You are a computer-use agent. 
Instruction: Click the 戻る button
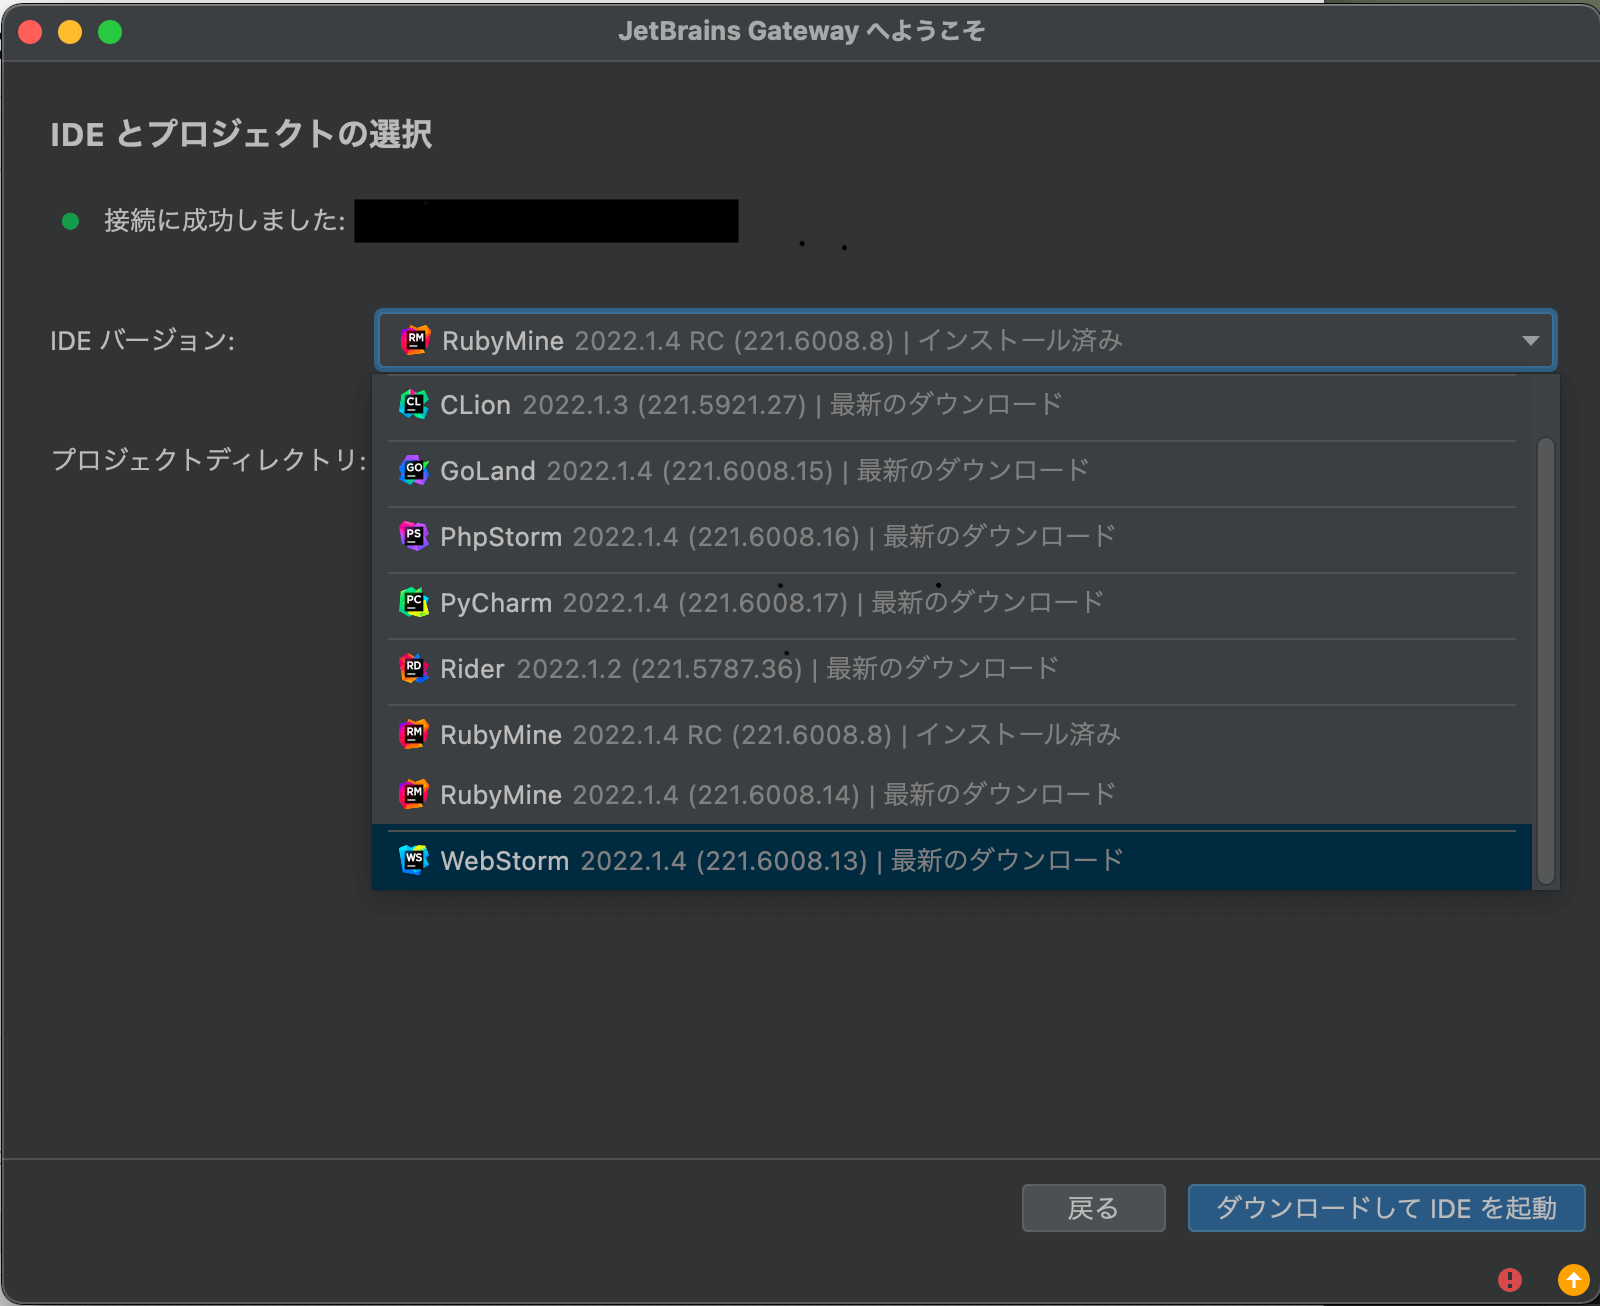coord(1093,1208)
